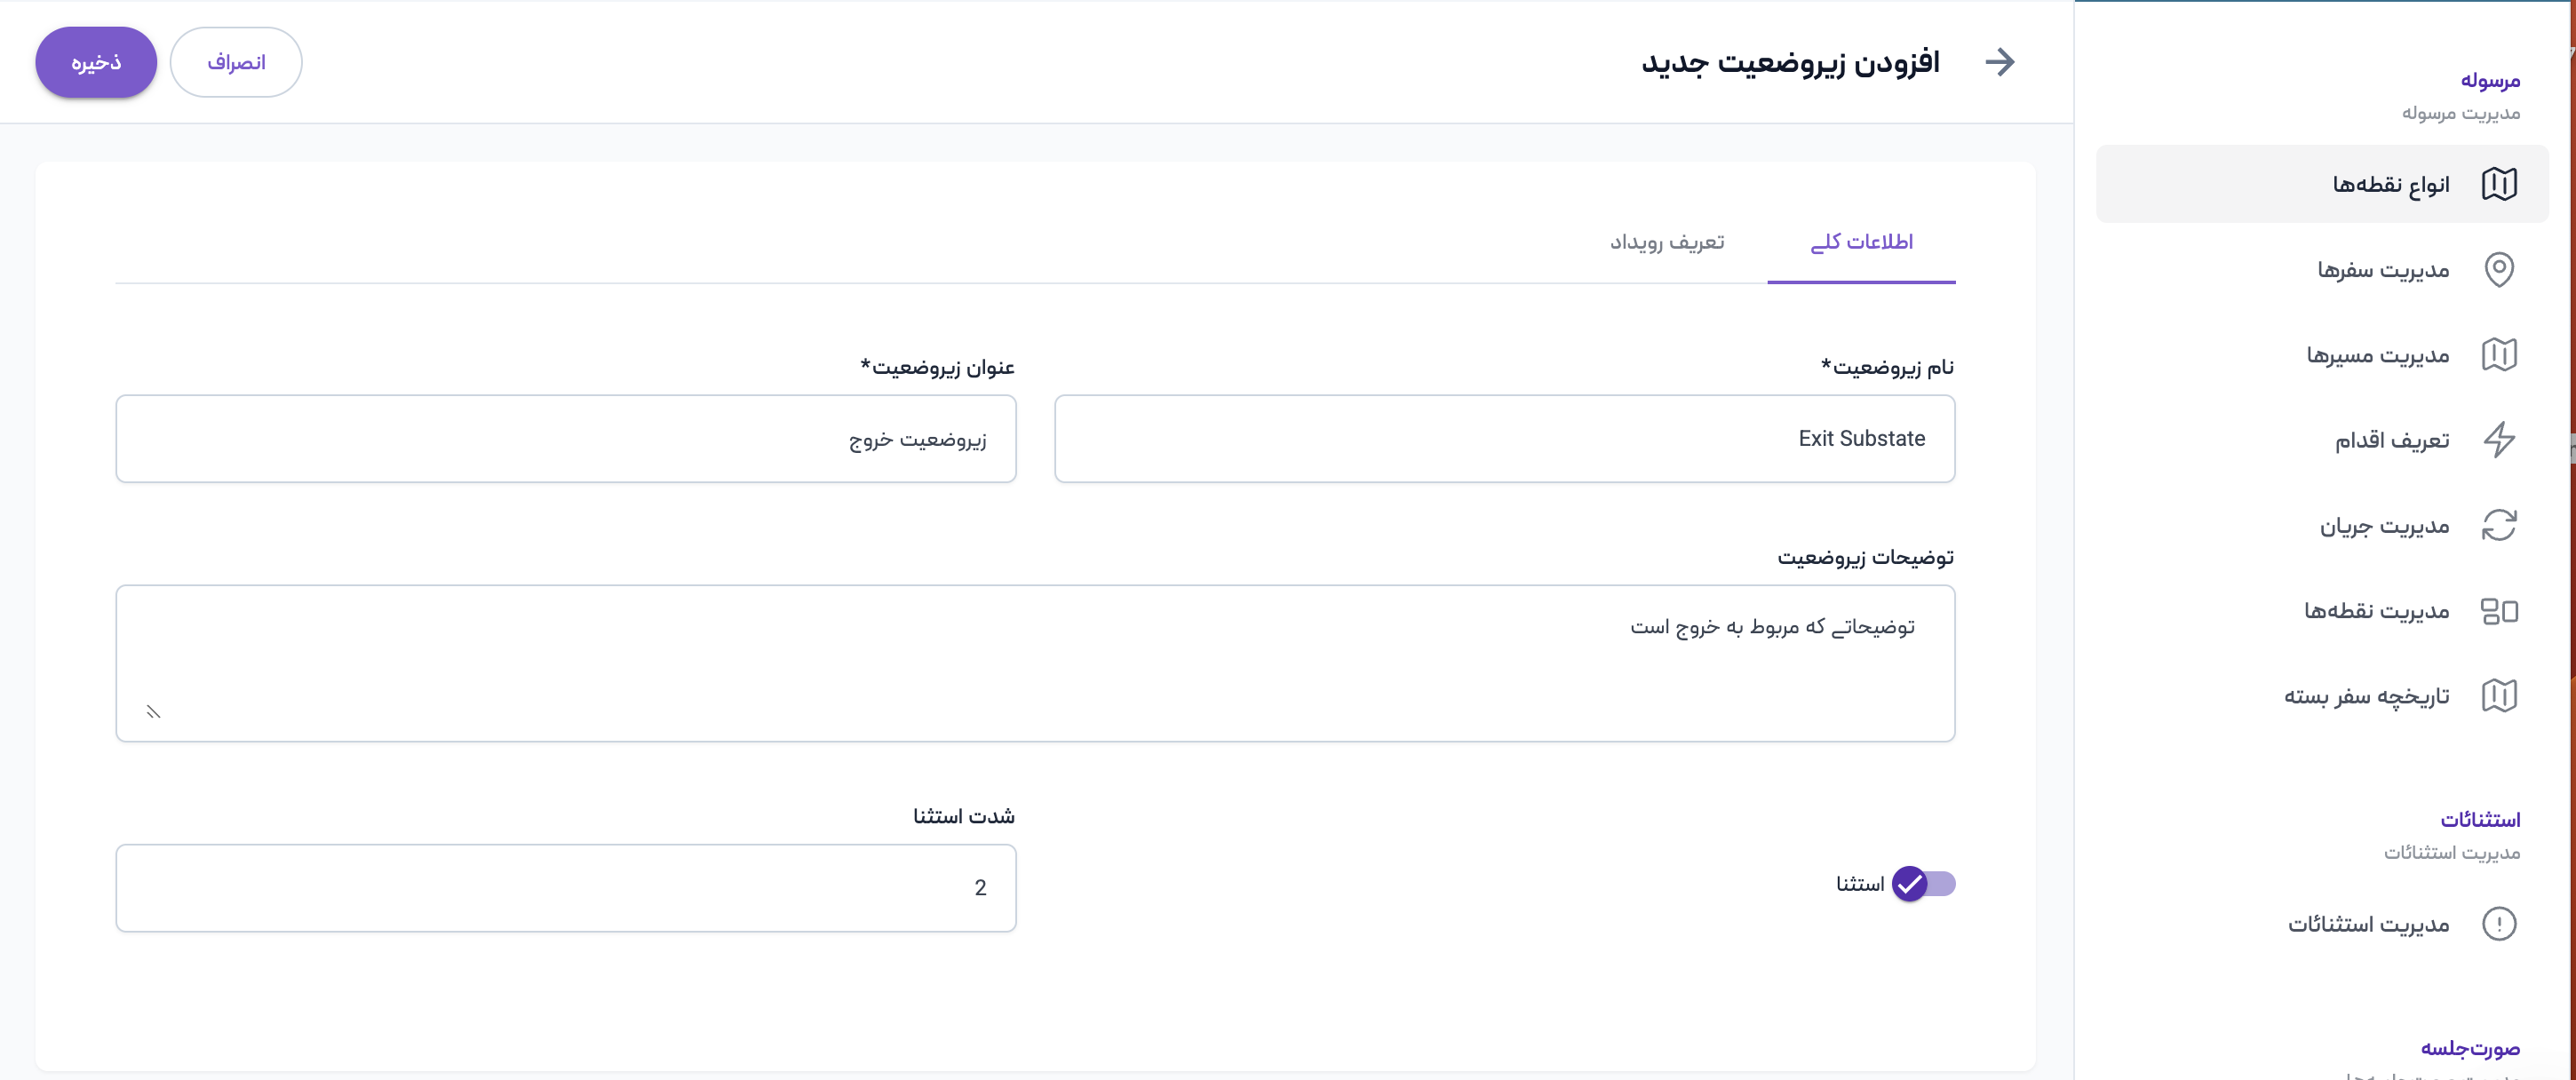Click the مدیریت مسیرها map icon

pos(2498,355)
